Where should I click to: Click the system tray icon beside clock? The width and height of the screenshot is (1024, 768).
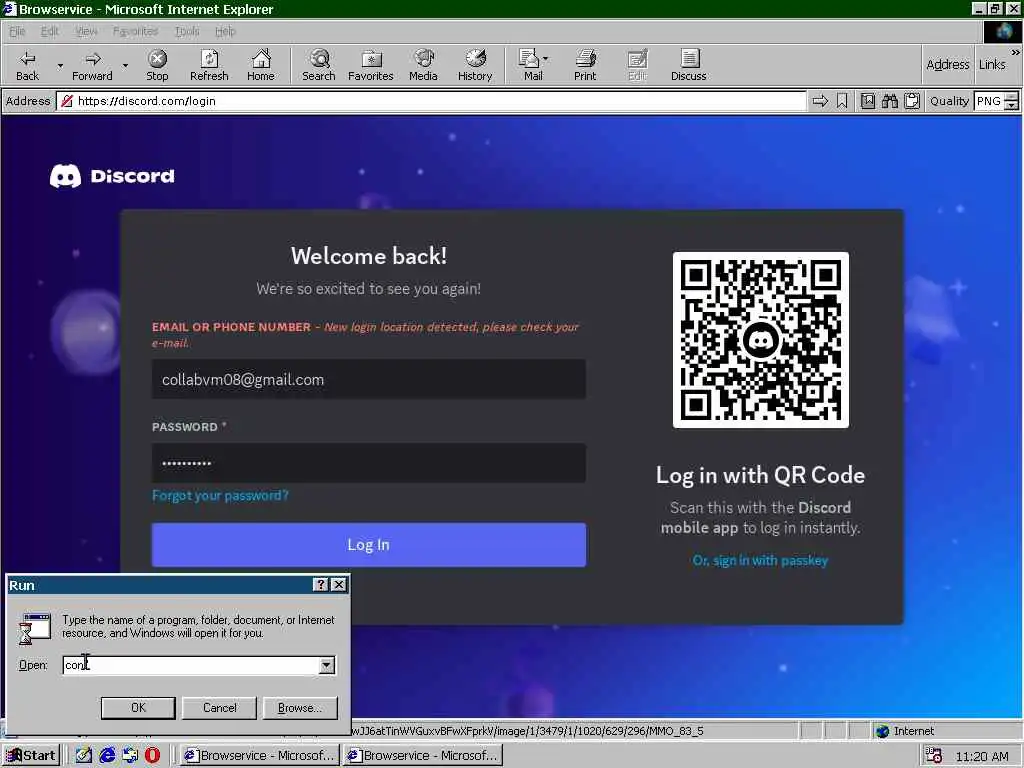click(934, 756)
